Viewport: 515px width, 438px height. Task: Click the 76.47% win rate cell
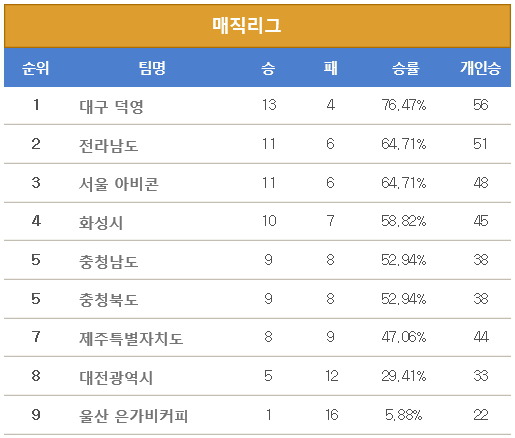(x=404, y=105)
